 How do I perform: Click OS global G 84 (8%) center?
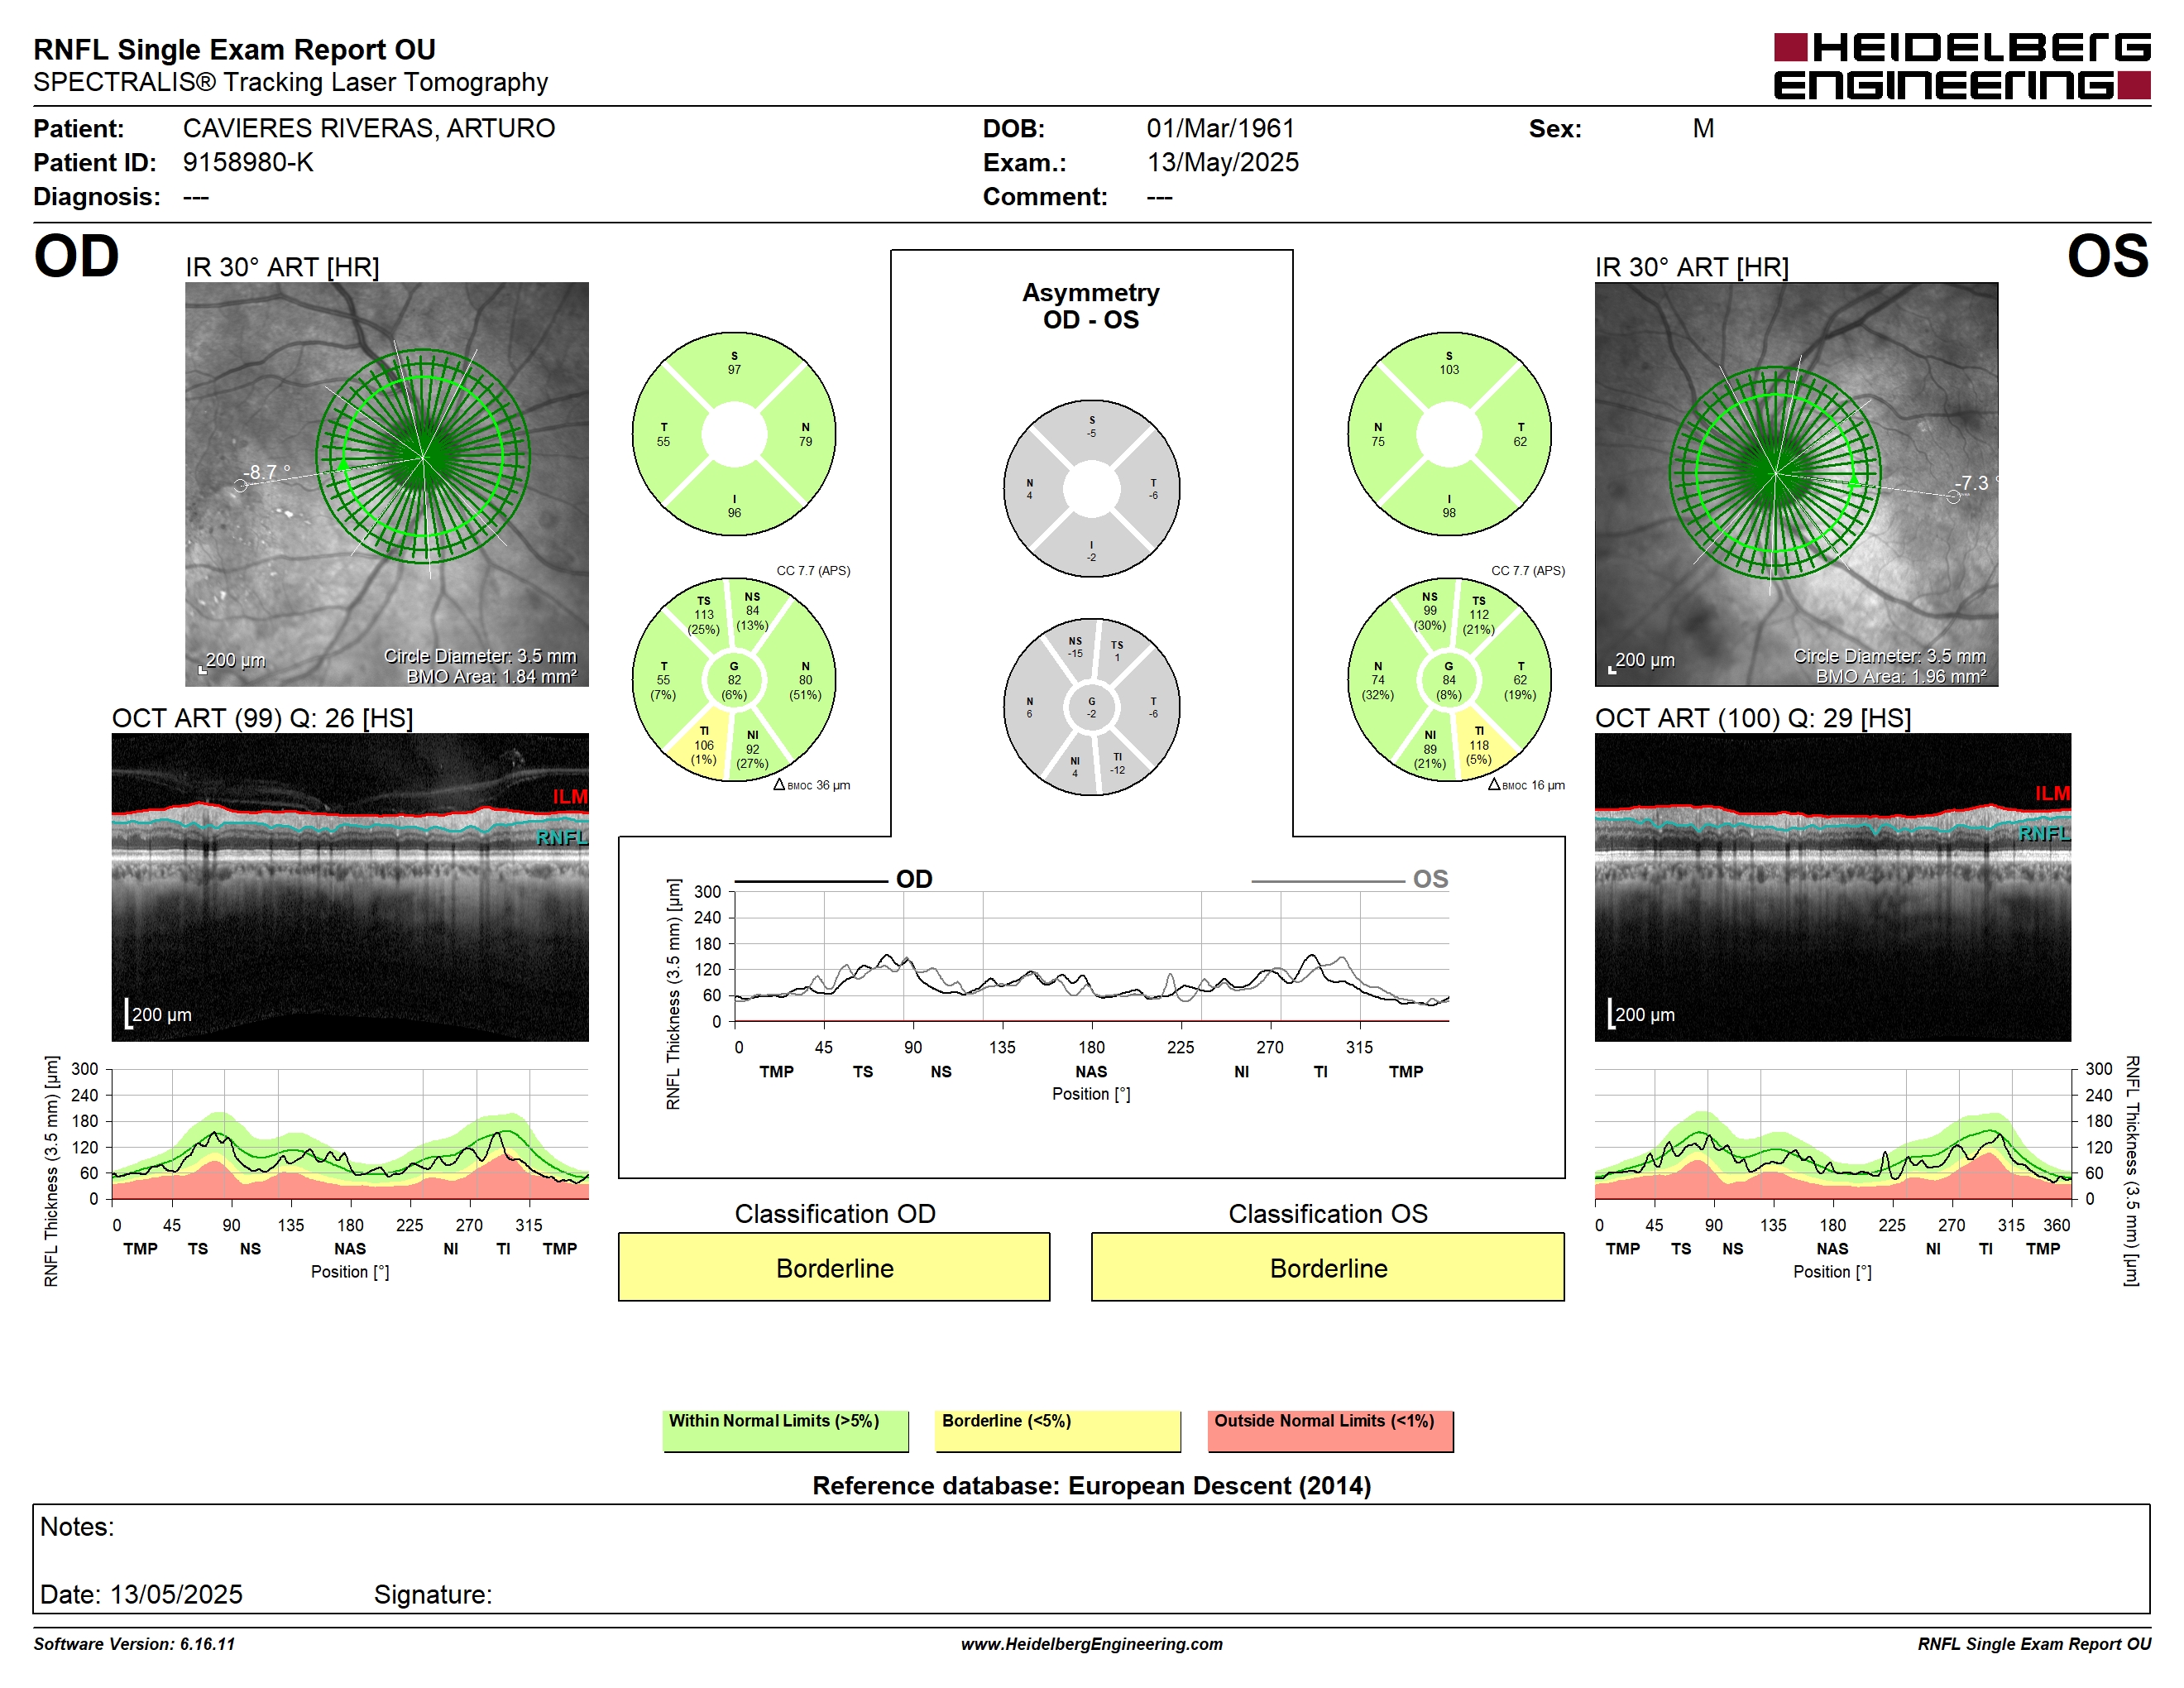[1449, 680]
